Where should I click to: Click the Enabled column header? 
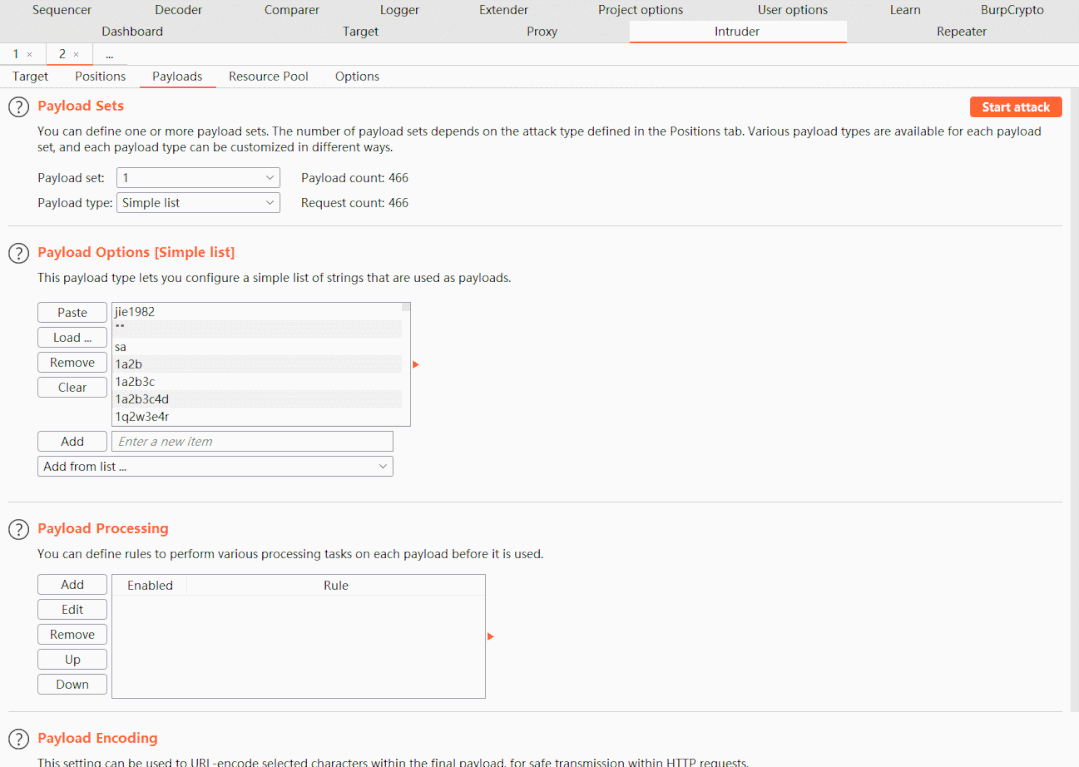(x=150, y=585)
